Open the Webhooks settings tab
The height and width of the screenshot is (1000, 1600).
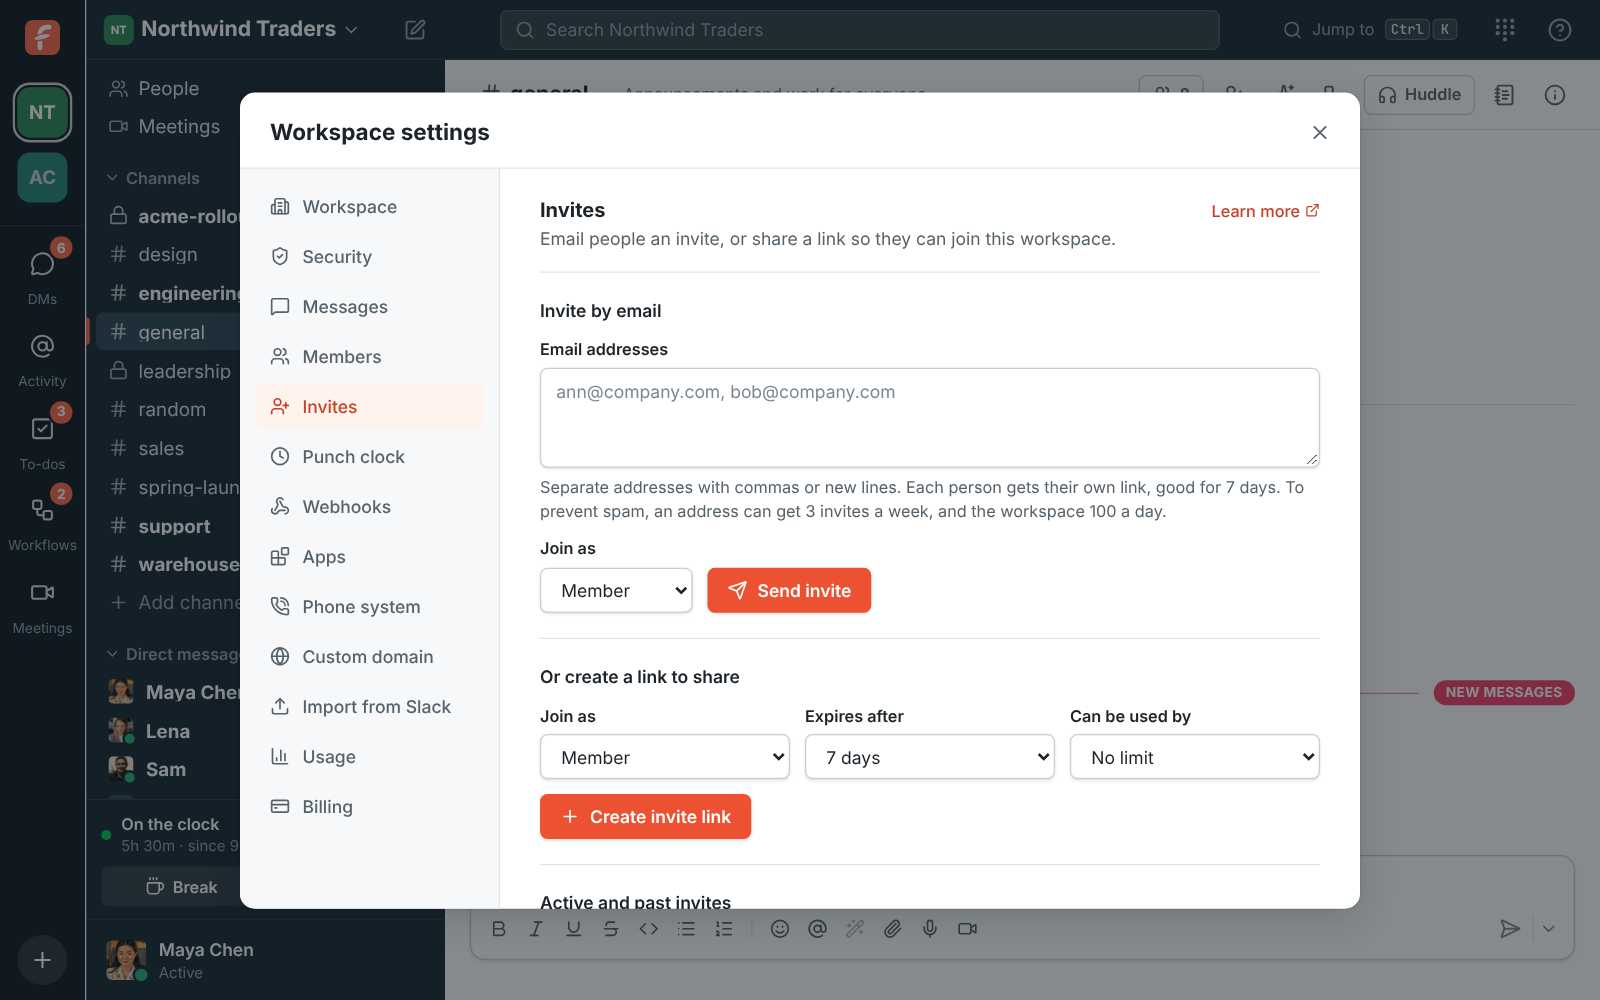(370, 507)
